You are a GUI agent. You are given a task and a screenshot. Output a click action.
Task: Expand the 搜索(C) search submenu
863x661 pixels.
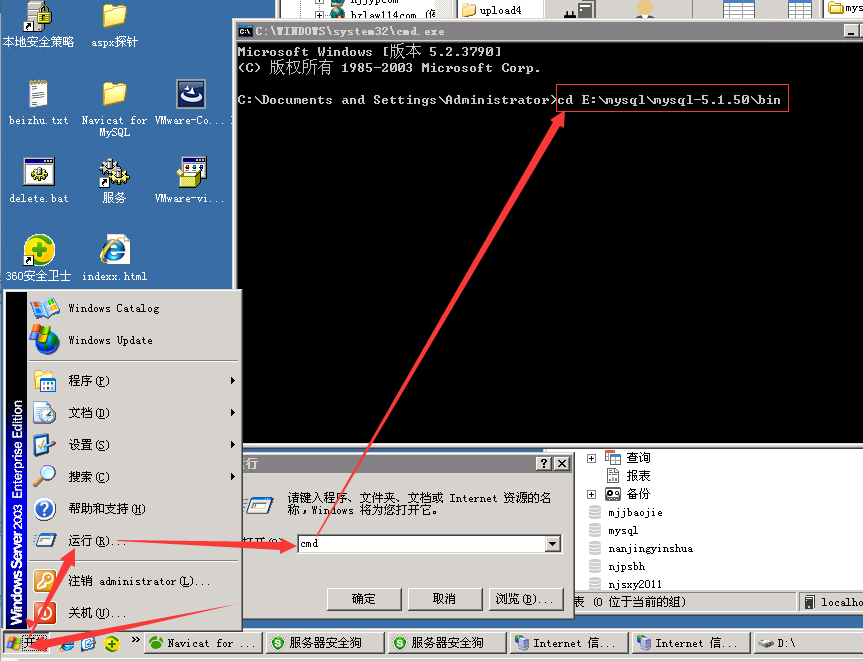134,477
